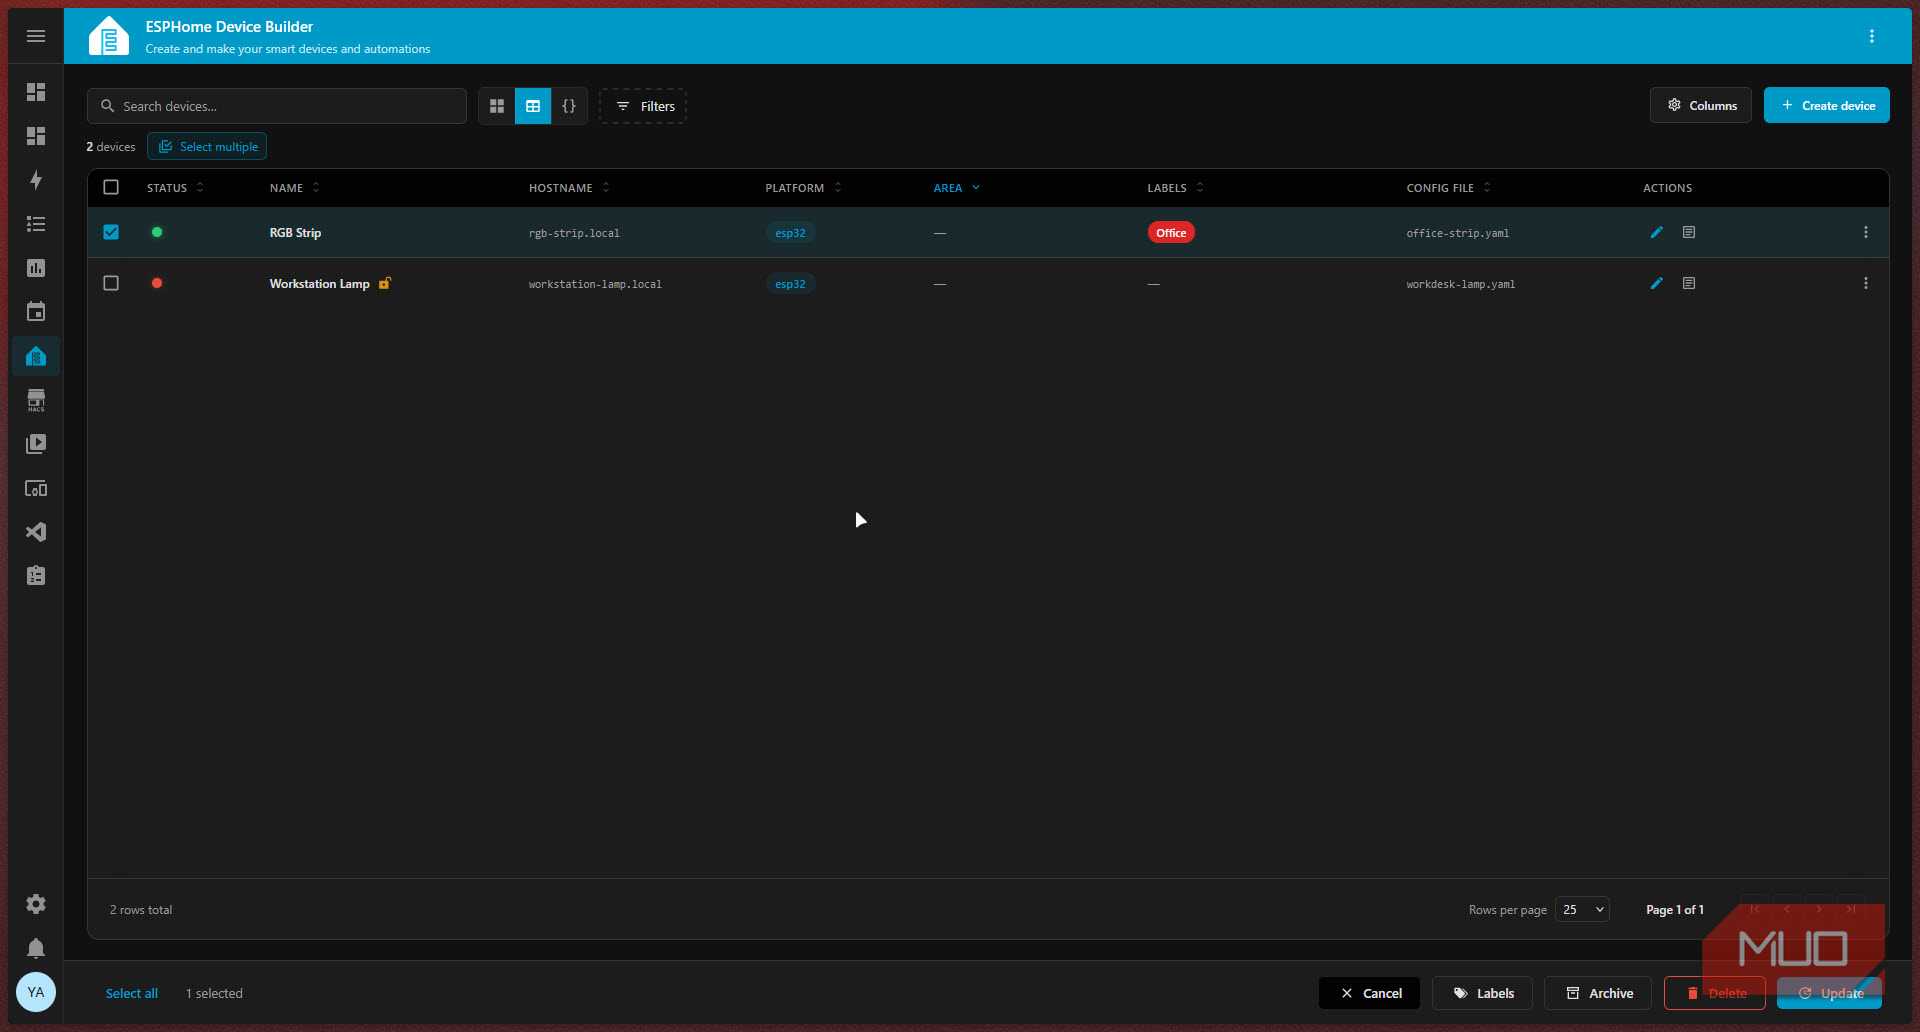Open the Filters panel
1920x1032 pixels.
click(x=643, y=106)
